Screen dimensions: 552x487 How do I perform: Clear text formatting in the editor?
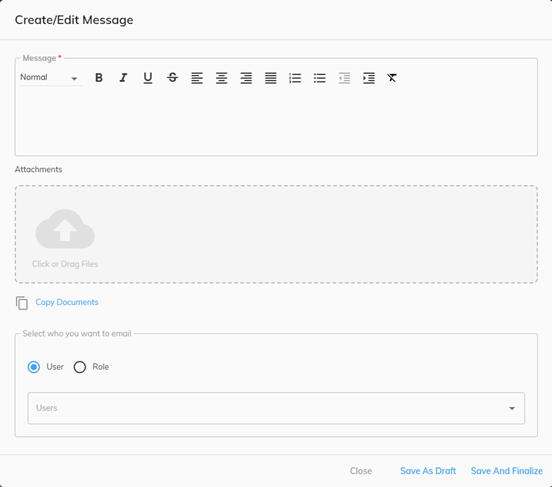click(392, 78)
